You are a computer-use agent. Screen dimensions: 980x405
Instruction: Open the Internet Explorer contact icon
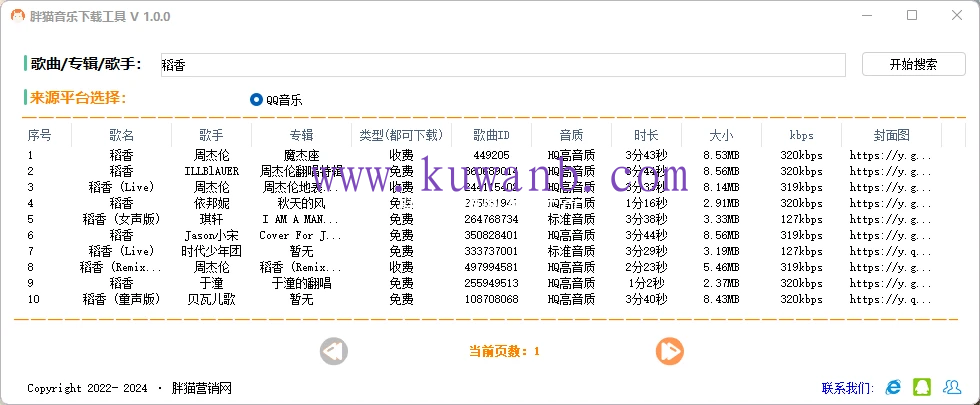pyautogui.click(x=894, y=388)
